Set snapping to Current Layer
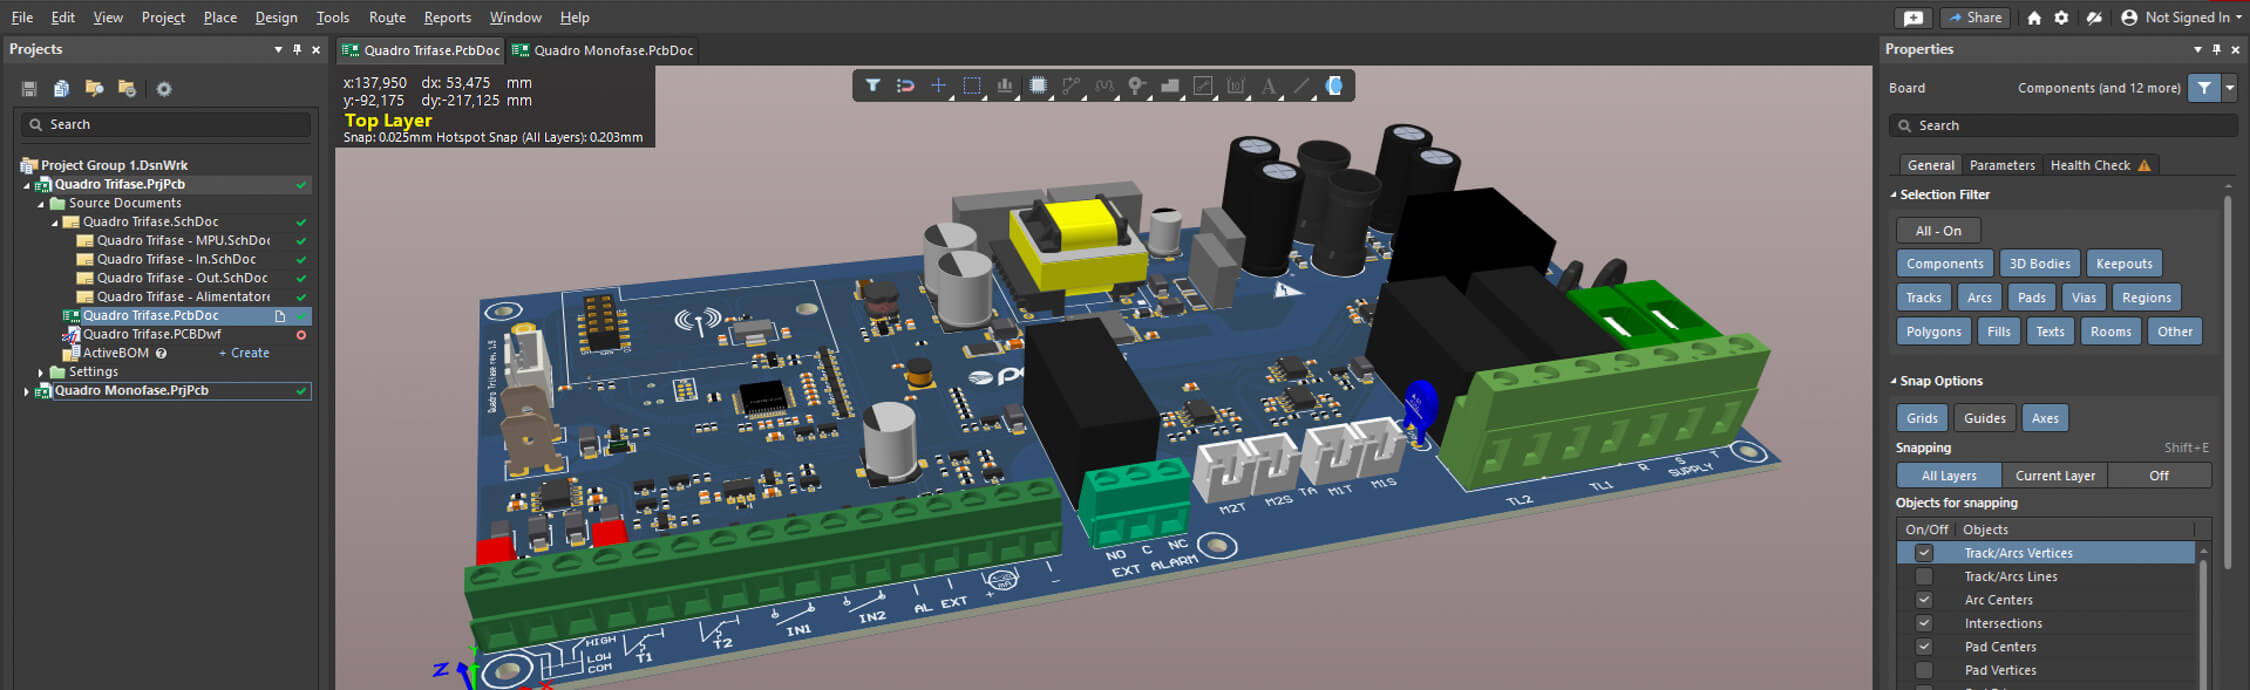Viewport: 2250px width, 690px height. [2055, 476]
